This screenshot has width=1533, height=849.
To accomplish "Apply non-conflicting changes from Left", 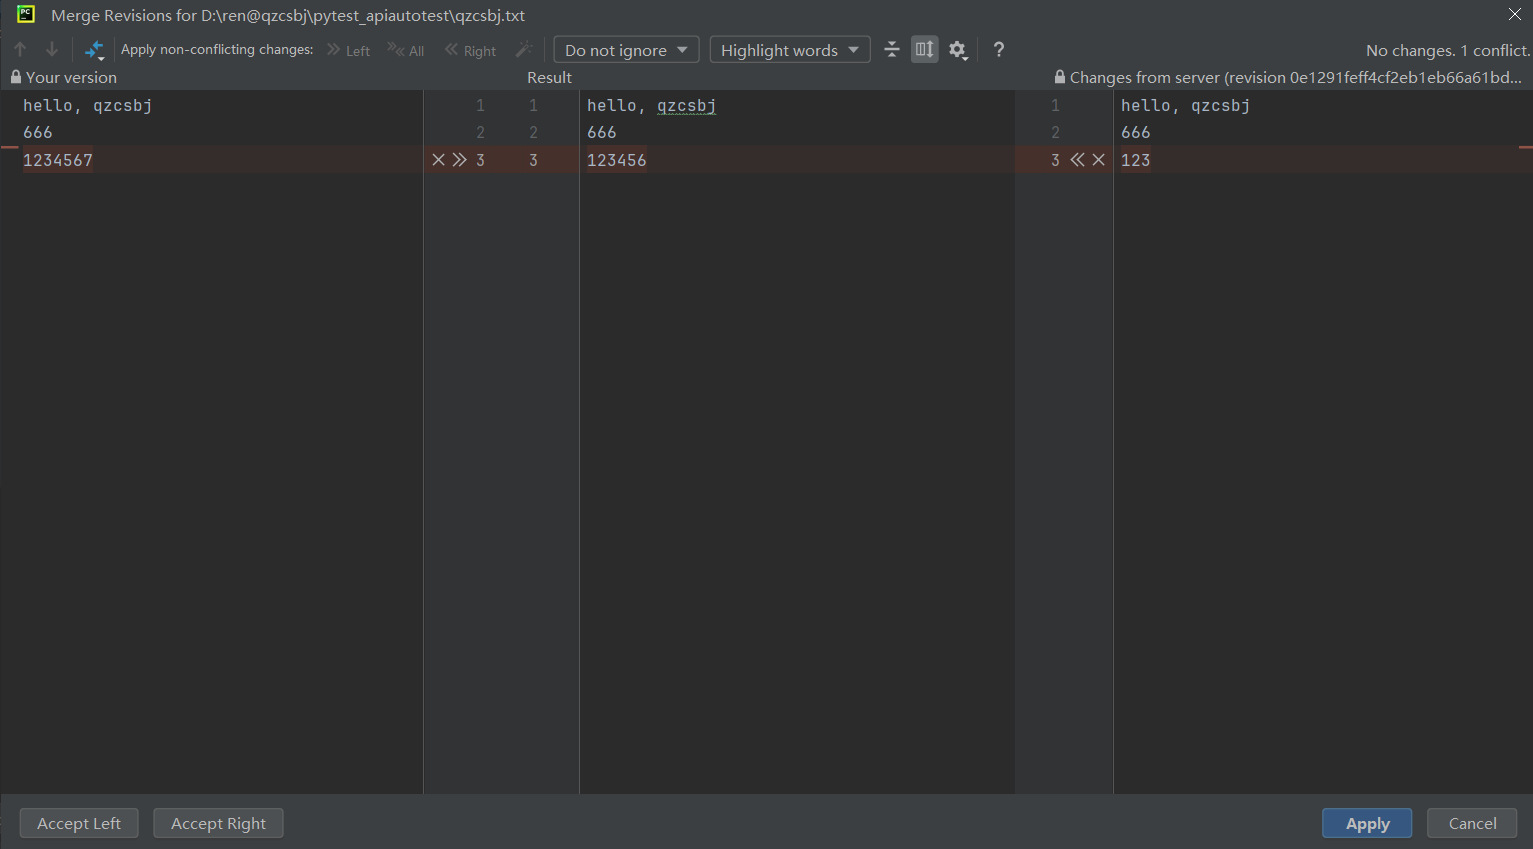I will [x=348, y=50].
